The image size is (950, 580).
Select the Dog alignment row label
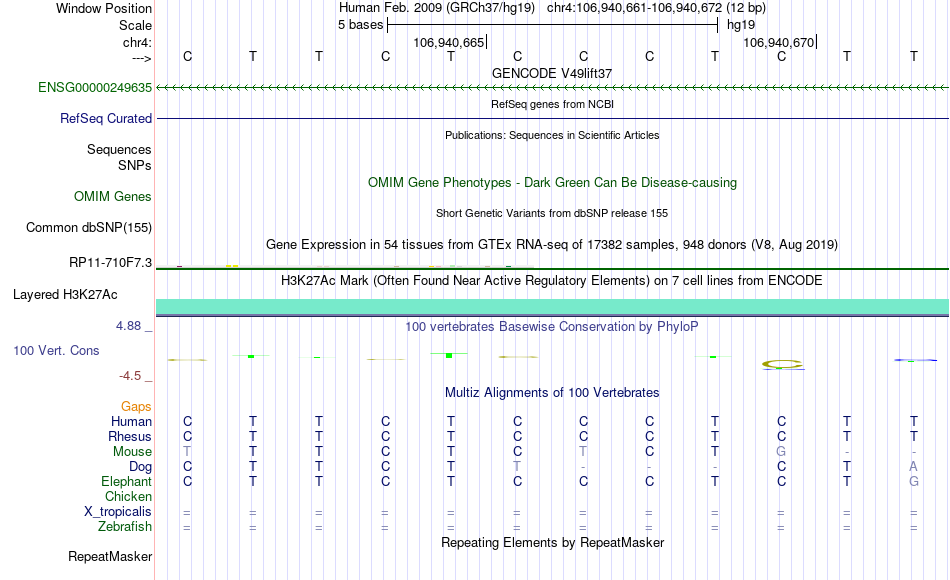(141, 467)
